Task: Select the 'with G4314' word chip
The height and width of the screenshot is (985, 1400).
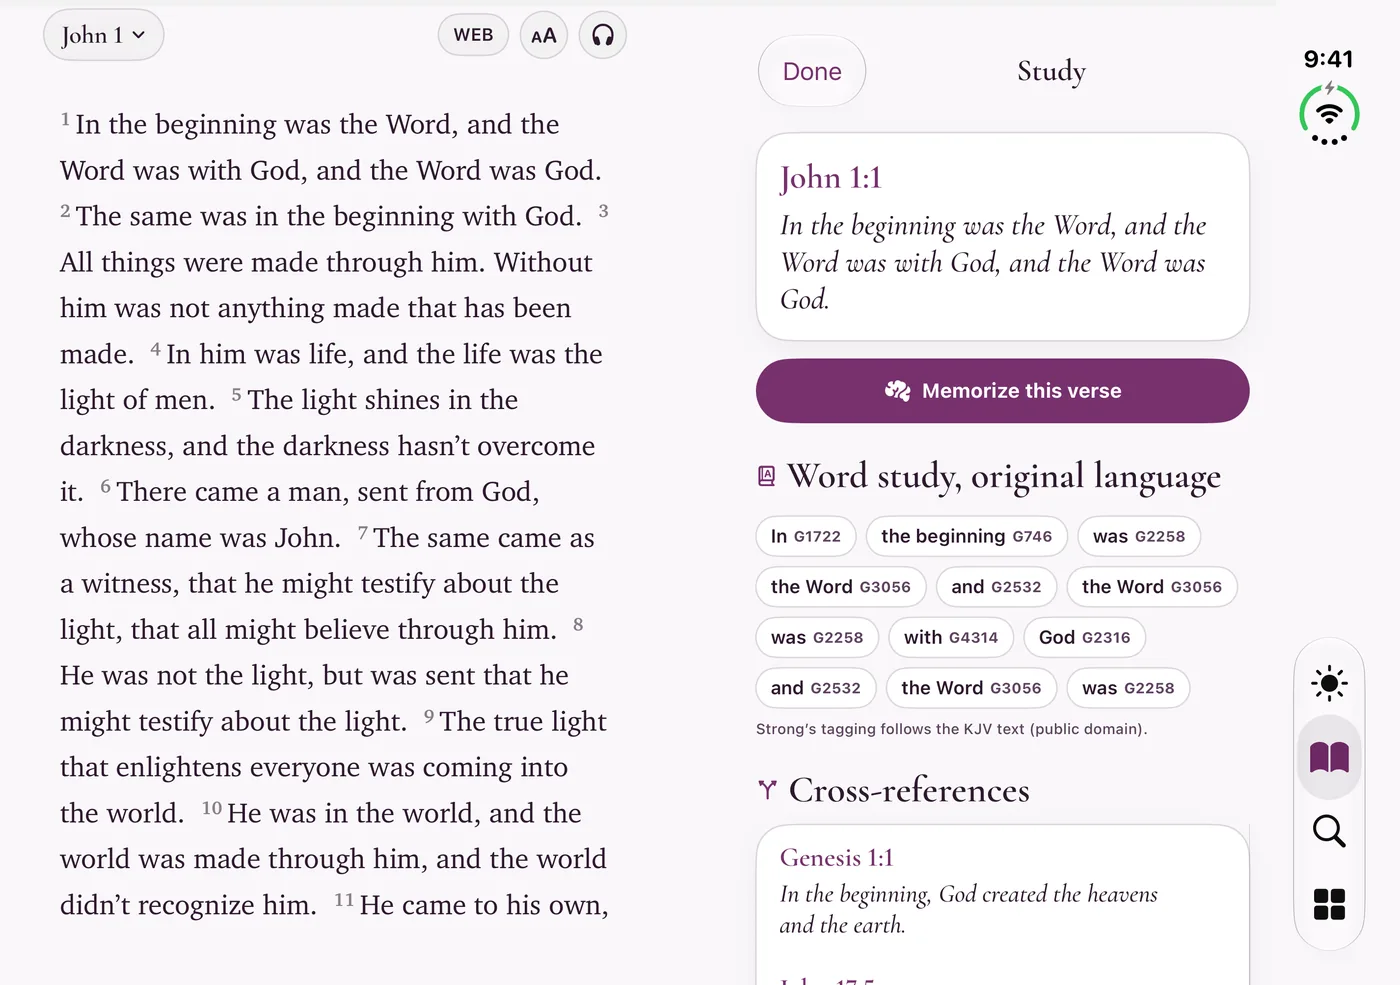Action: 951,637
